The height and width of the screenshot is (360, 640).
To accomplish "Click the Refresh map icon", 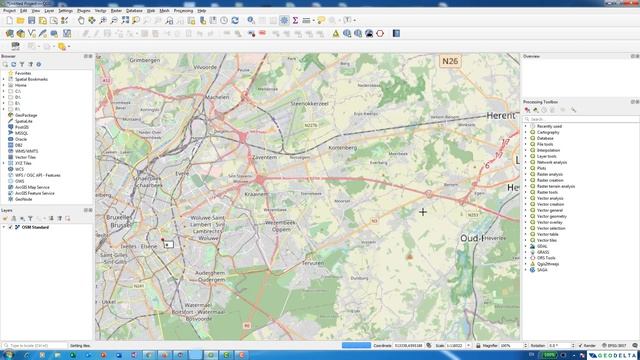I will coord(235,20).
